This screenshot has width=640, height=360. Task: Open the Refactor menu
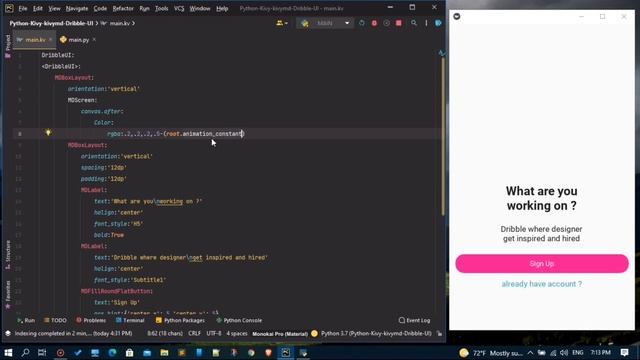[123, 9]
